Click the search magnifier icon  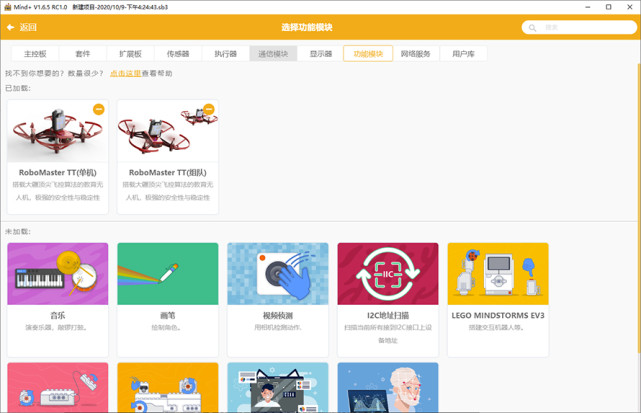pyautogui.click(x=532, y=28)
